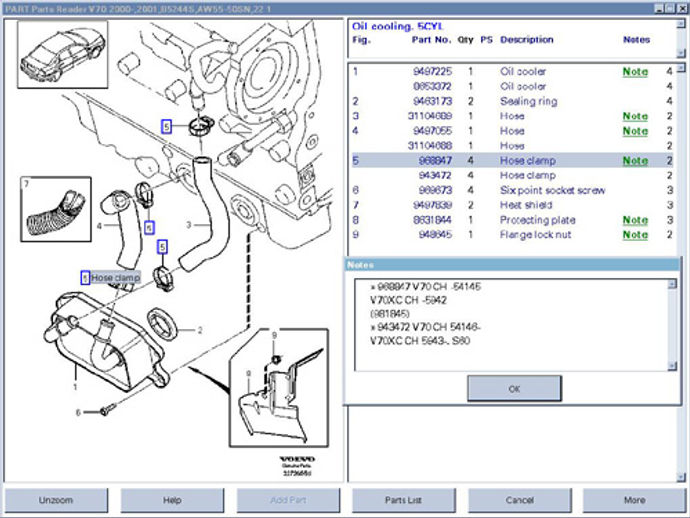Viewport: 690px width, 518px height.
Task: Click parts list bottom scrollbar down arrow
Action: (681, 477)
